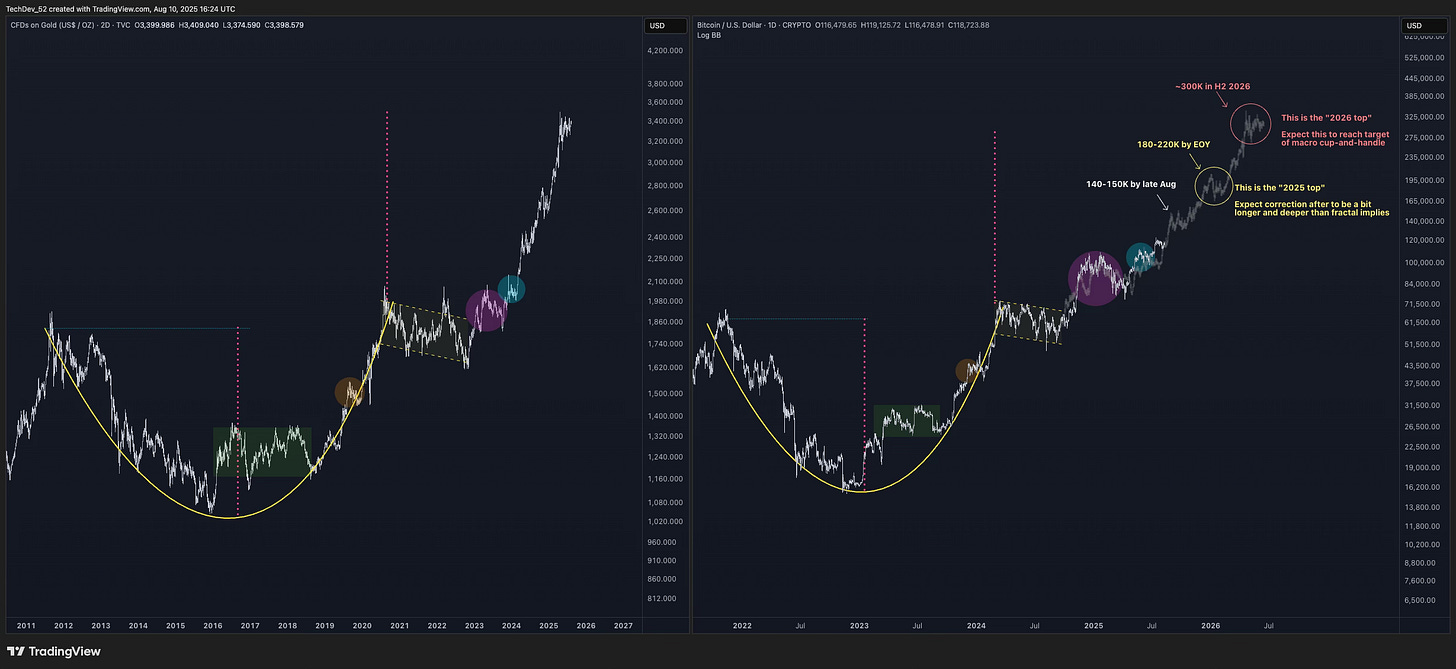Click the purple ellipse on the Bitcoin chart
The width and height of the screenshot is (1456, 669).
(x=1095, y=277)
